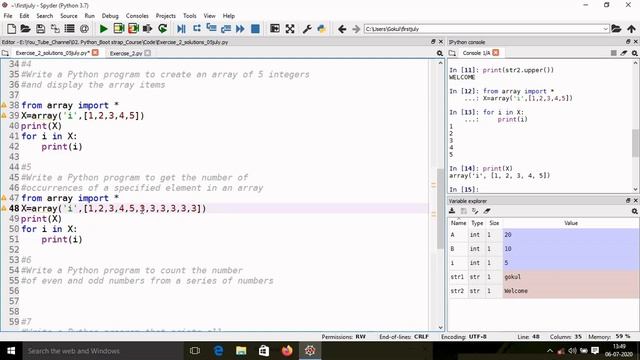Open the Consoles menu
The width and height of the screenshot is (640, 360).
(137, 16)
